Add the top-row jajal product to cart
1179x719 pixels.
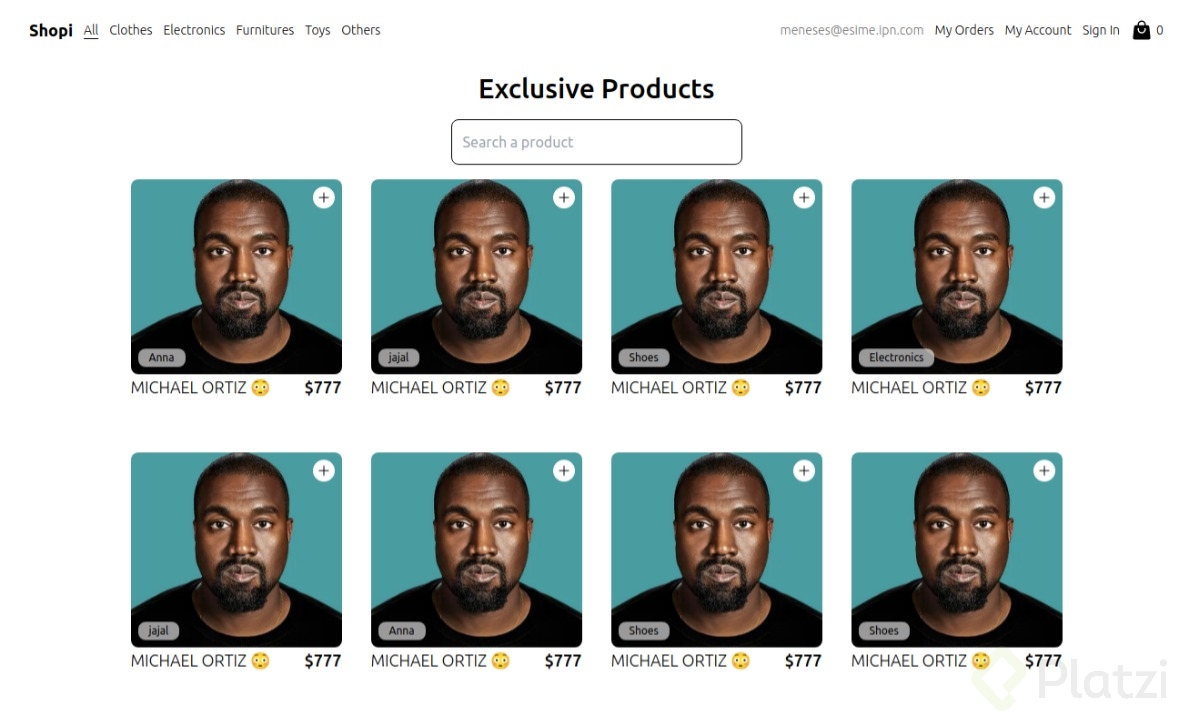click(x=564, y=198)
